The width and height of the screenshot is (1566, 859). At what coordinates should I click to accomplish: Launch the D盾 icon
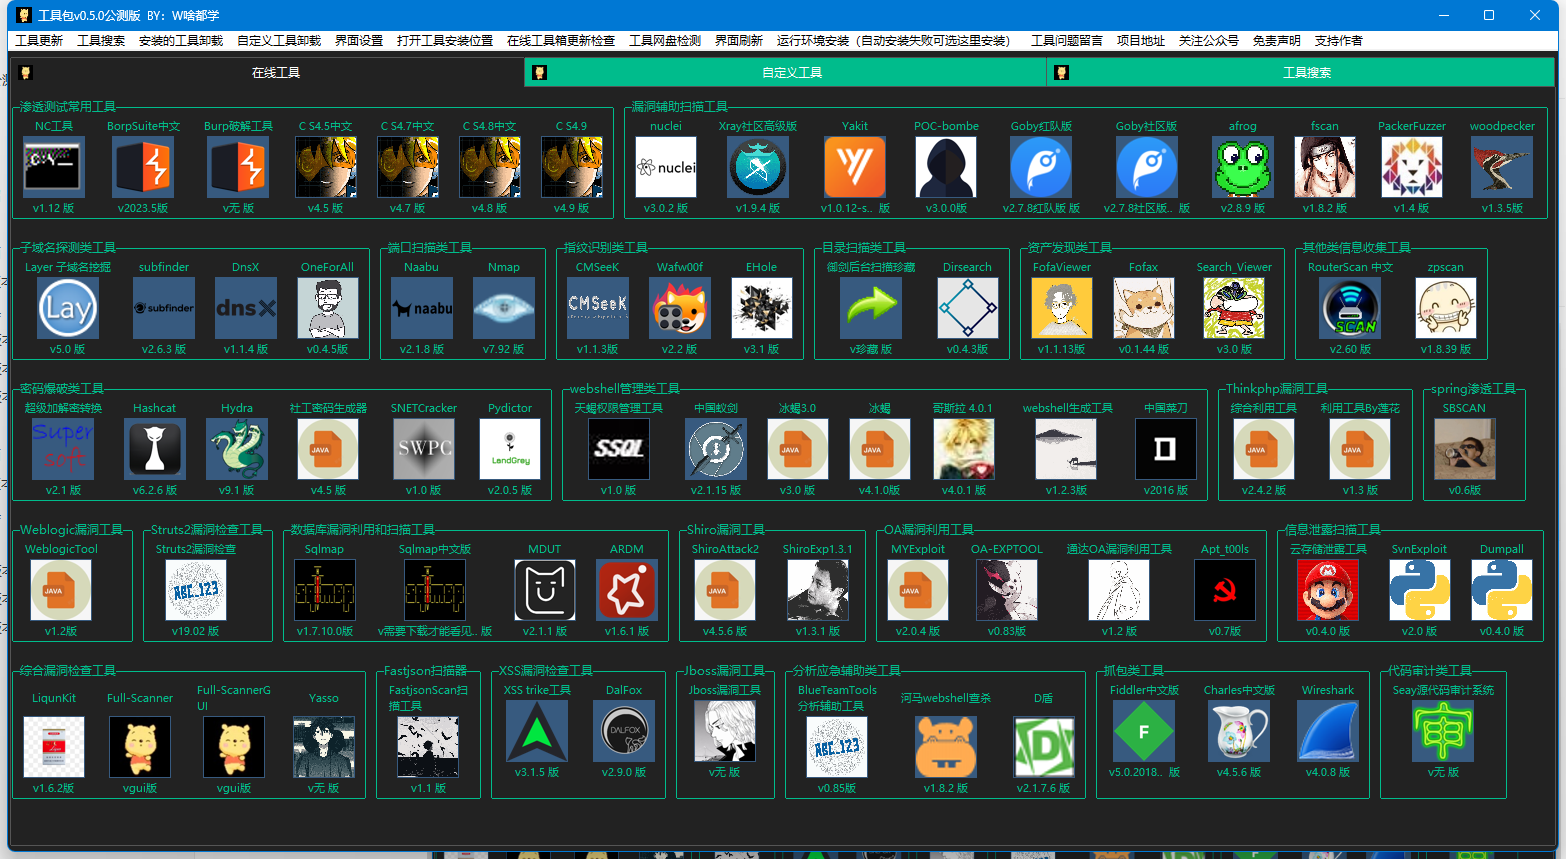click(1044, 747)
